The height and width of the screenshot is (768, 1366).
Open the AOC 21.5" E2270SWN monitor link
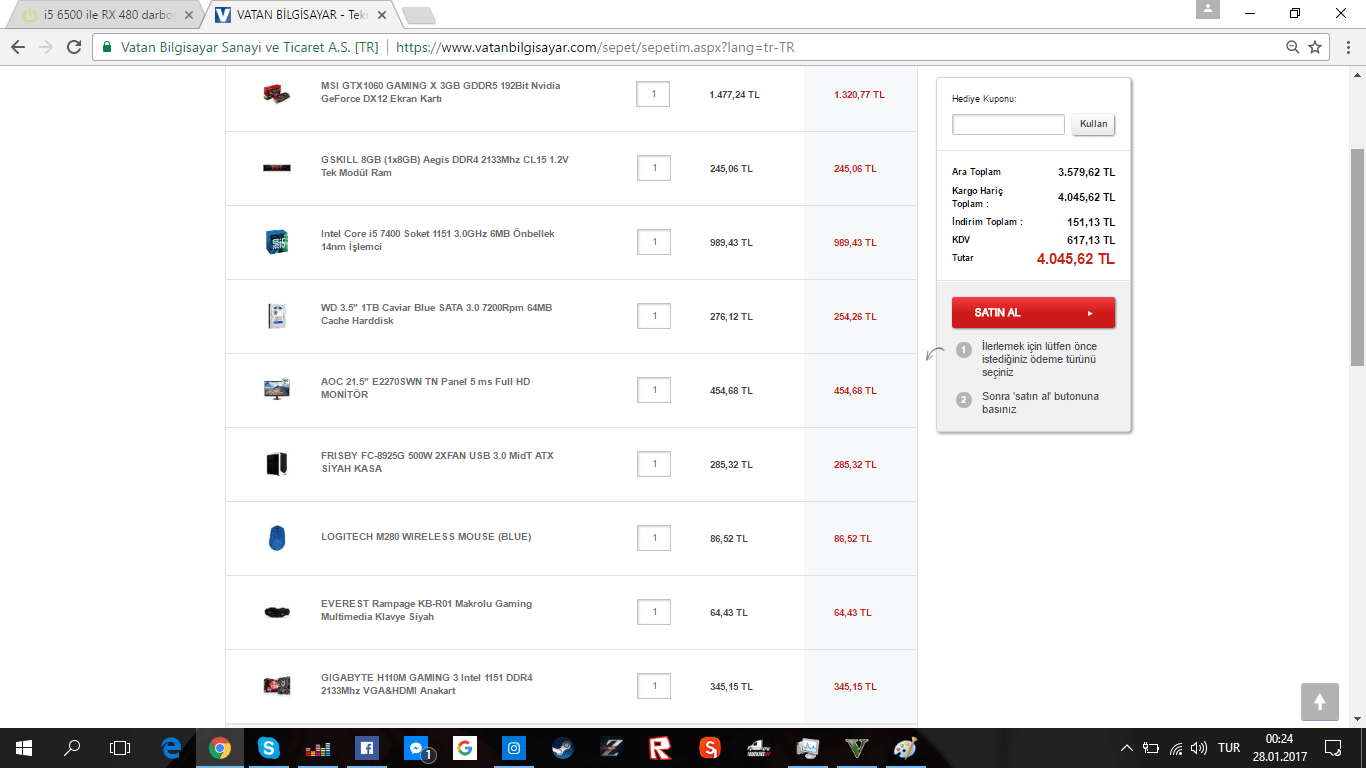click(x=425, y=388)
